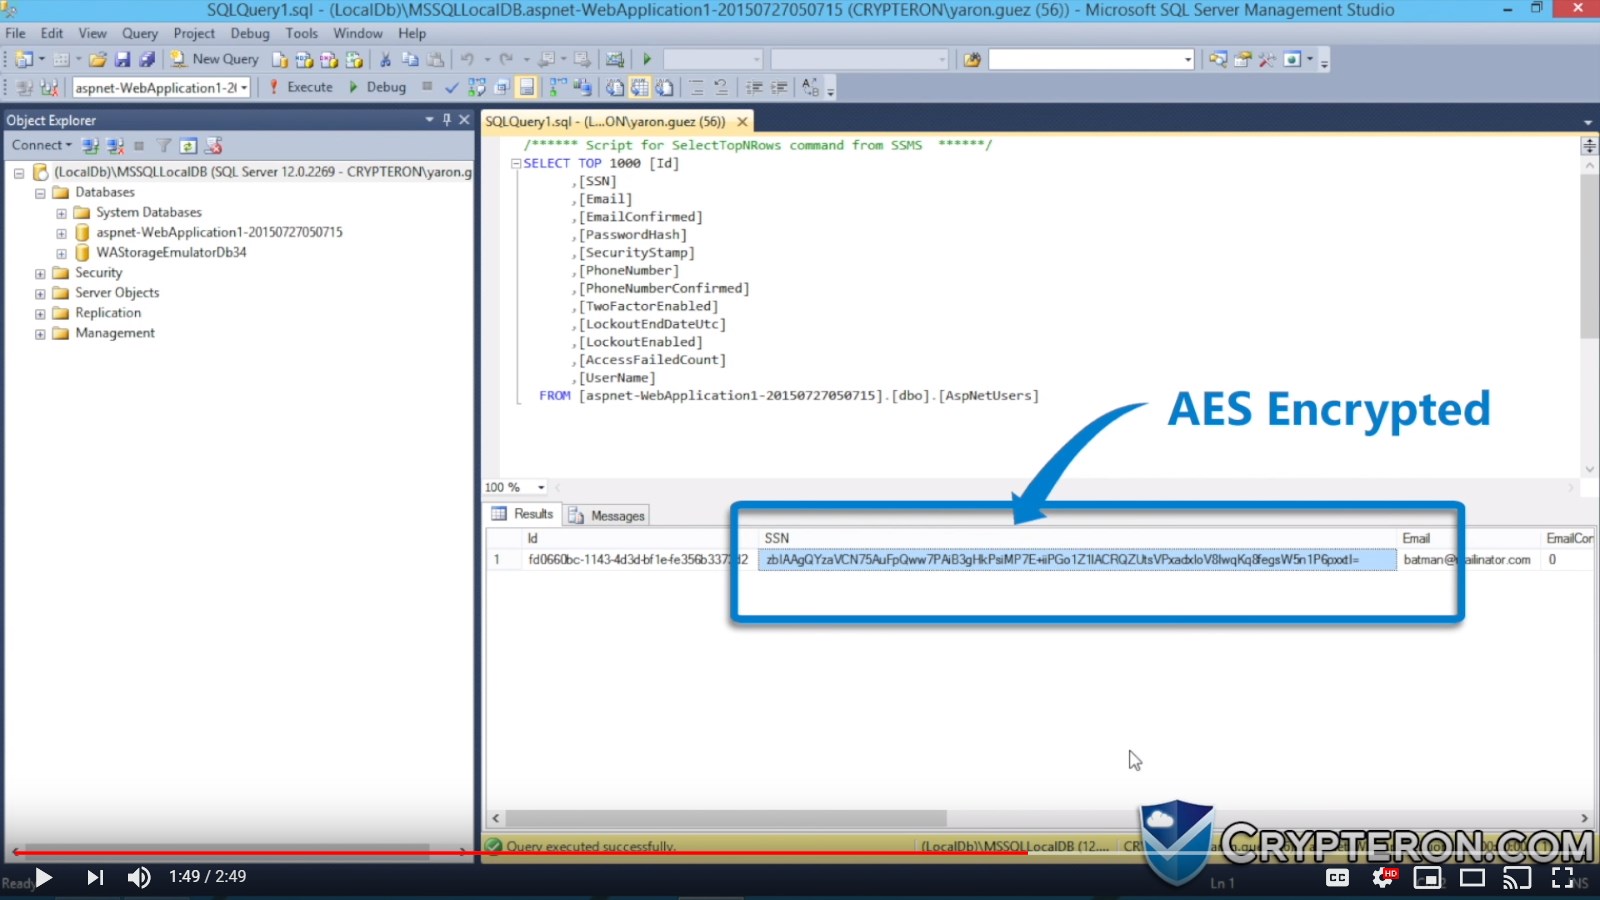Screen dimensions: 1600x900
Task: Expand System Databases folder
Action: point(61,213)
